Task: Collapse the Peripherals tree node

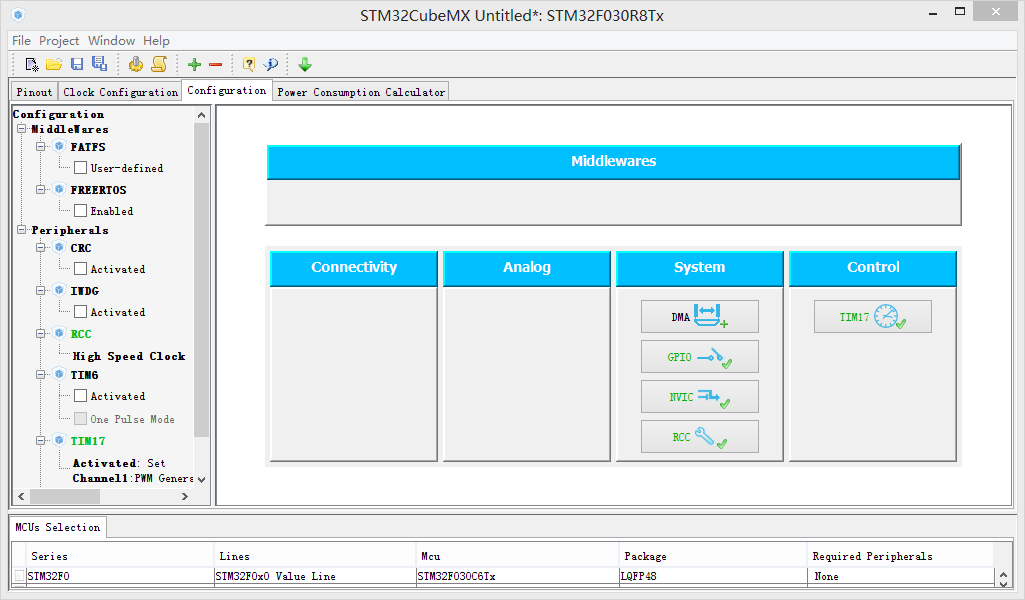Action: (22, 229)
